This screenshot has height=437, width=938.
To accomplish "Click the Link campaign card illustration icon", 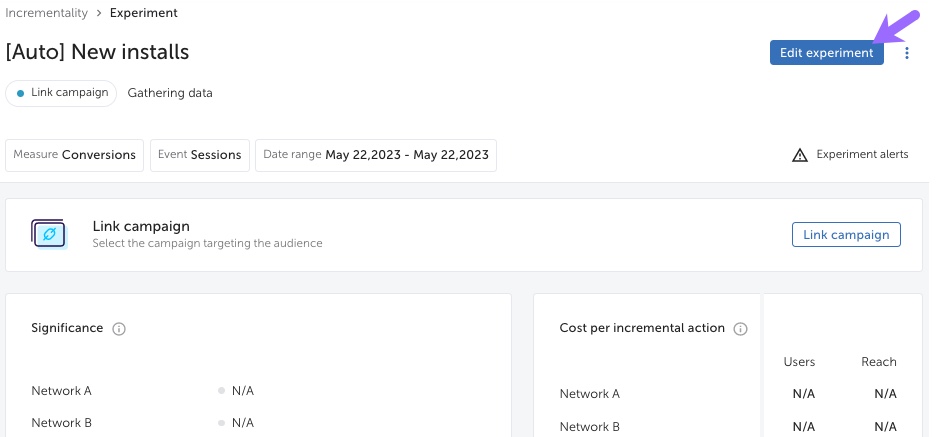I will 49,234.
